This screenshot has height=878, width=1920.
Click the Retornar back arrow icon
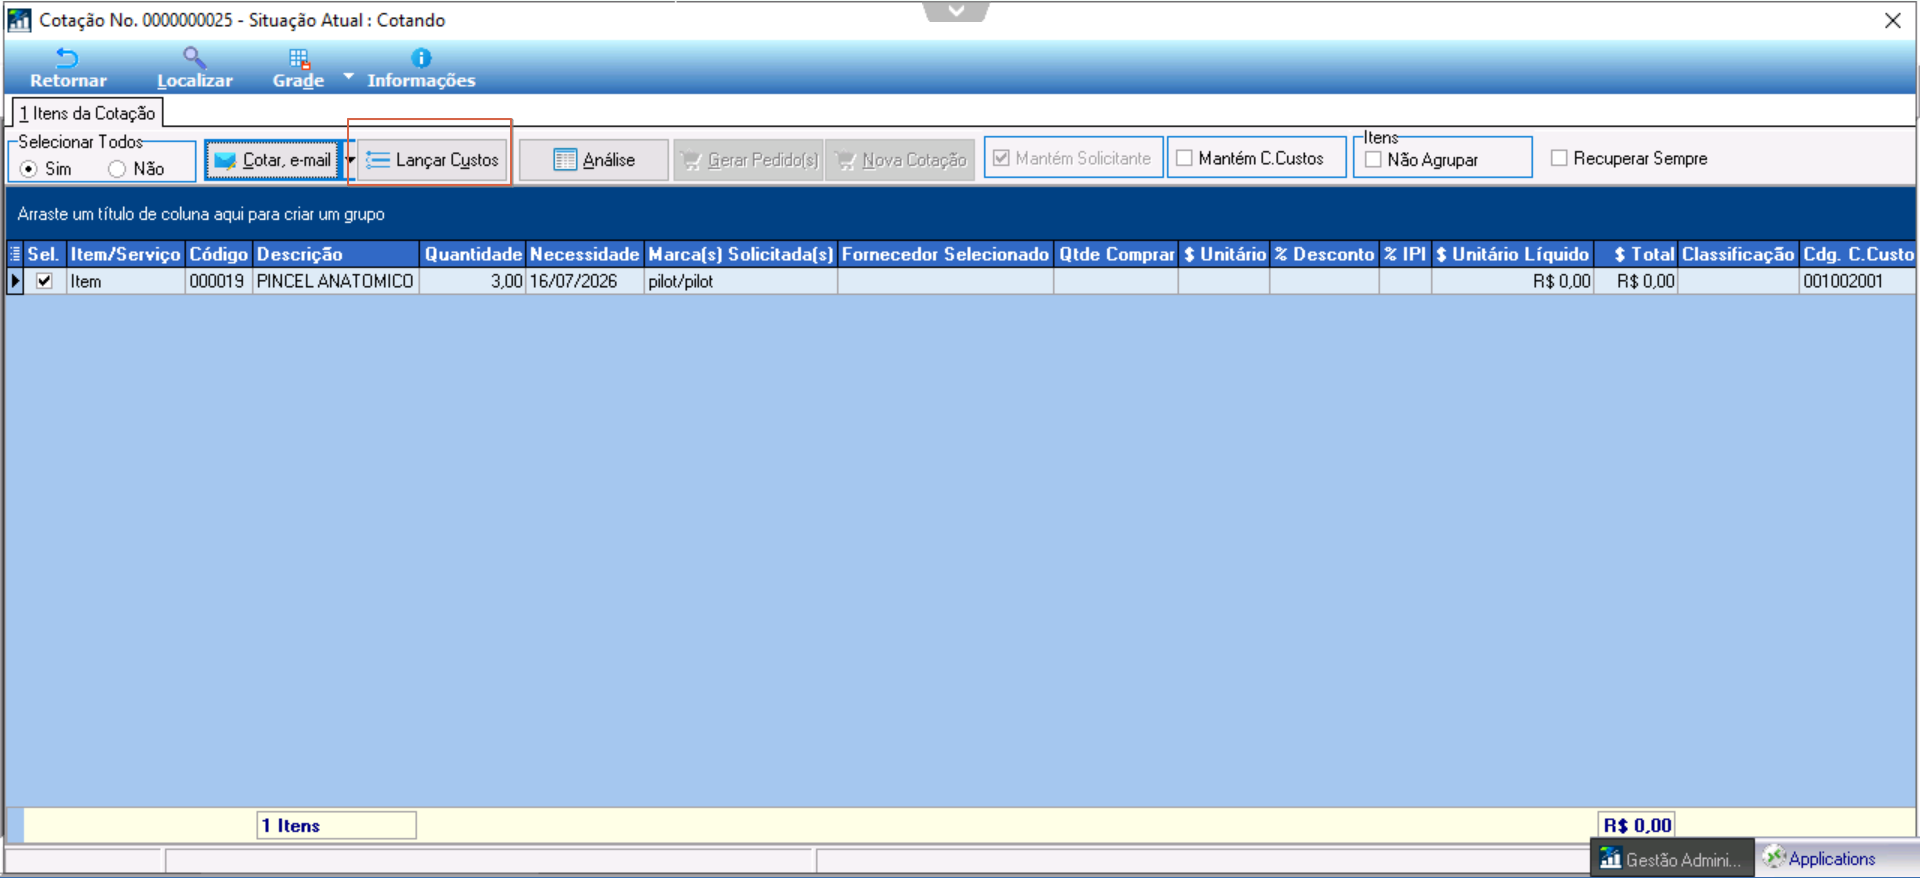[x=67, y=58]
